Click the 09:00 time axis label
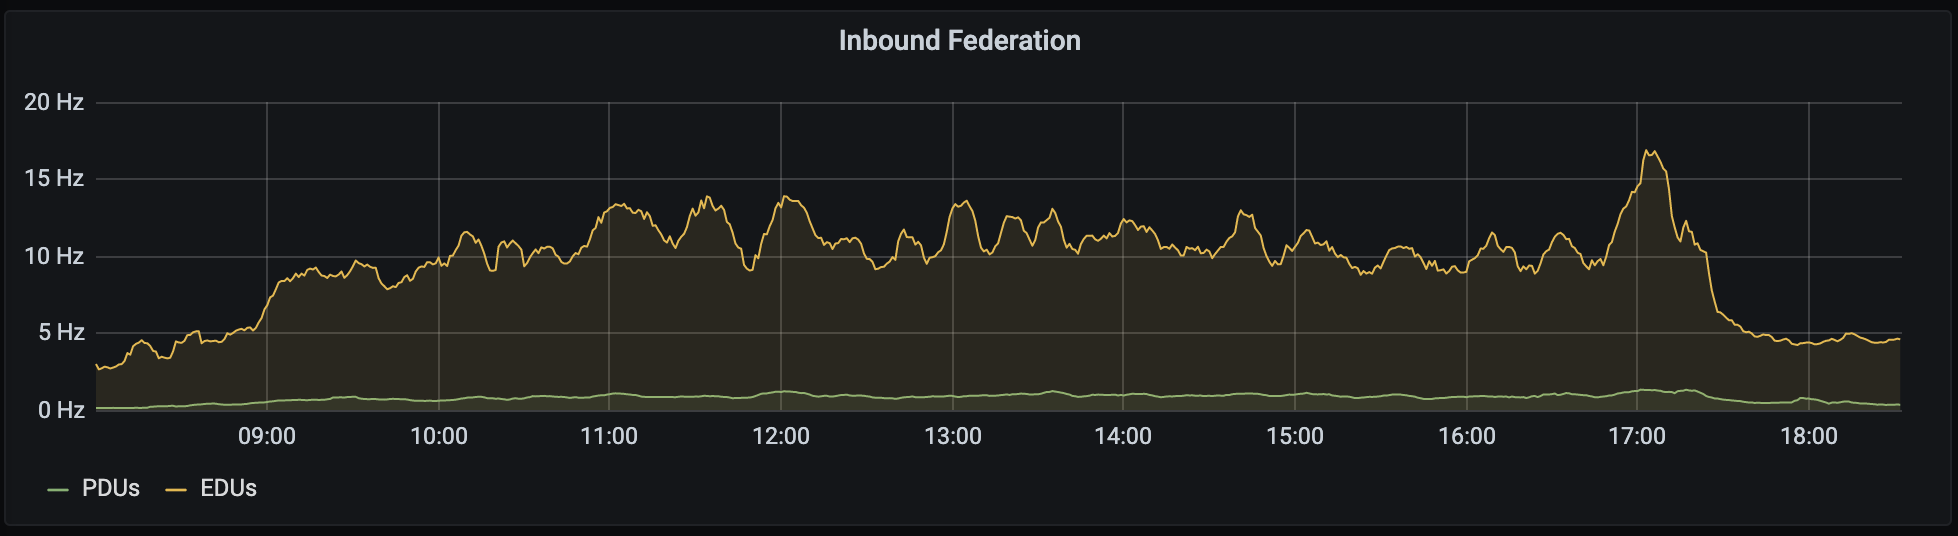This screenshot has height=536, width=1958. 267,437
